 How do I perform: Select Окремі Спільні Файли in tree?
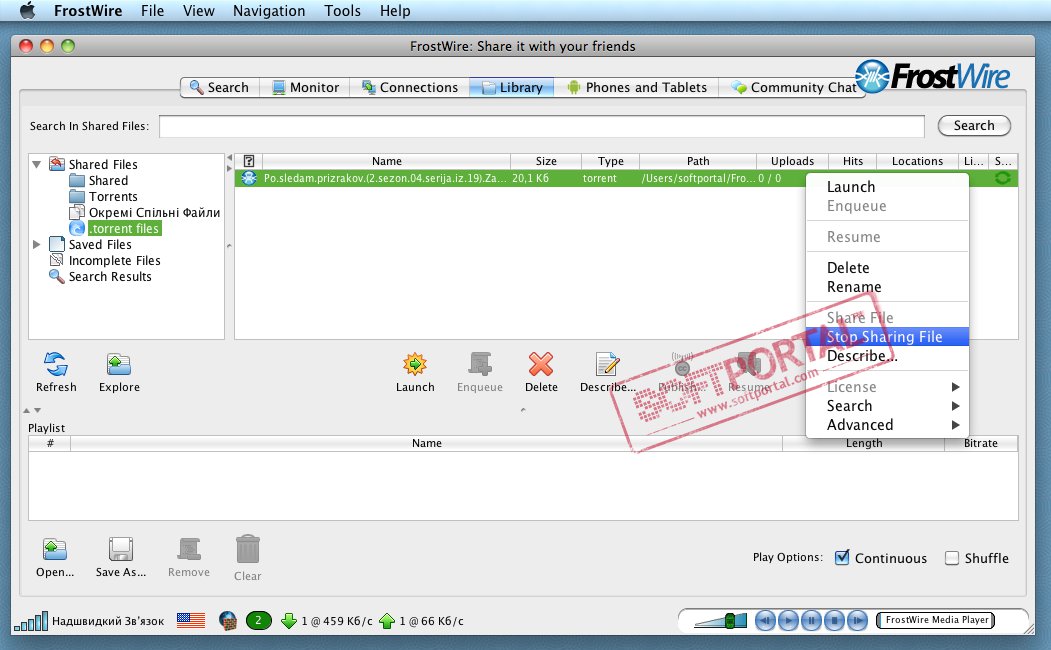pos(145,212)
